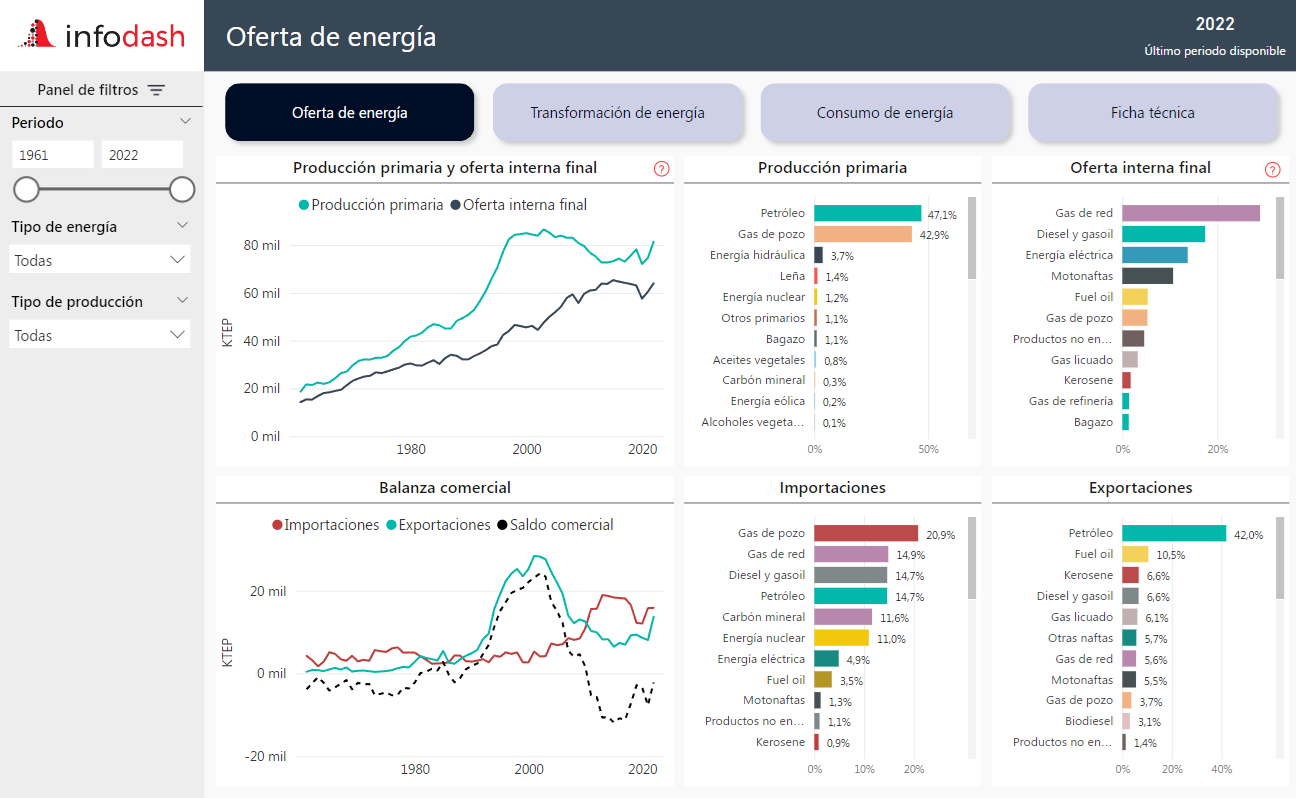
Task: Click the Energía hidráulica label
Action: point(757,255)
